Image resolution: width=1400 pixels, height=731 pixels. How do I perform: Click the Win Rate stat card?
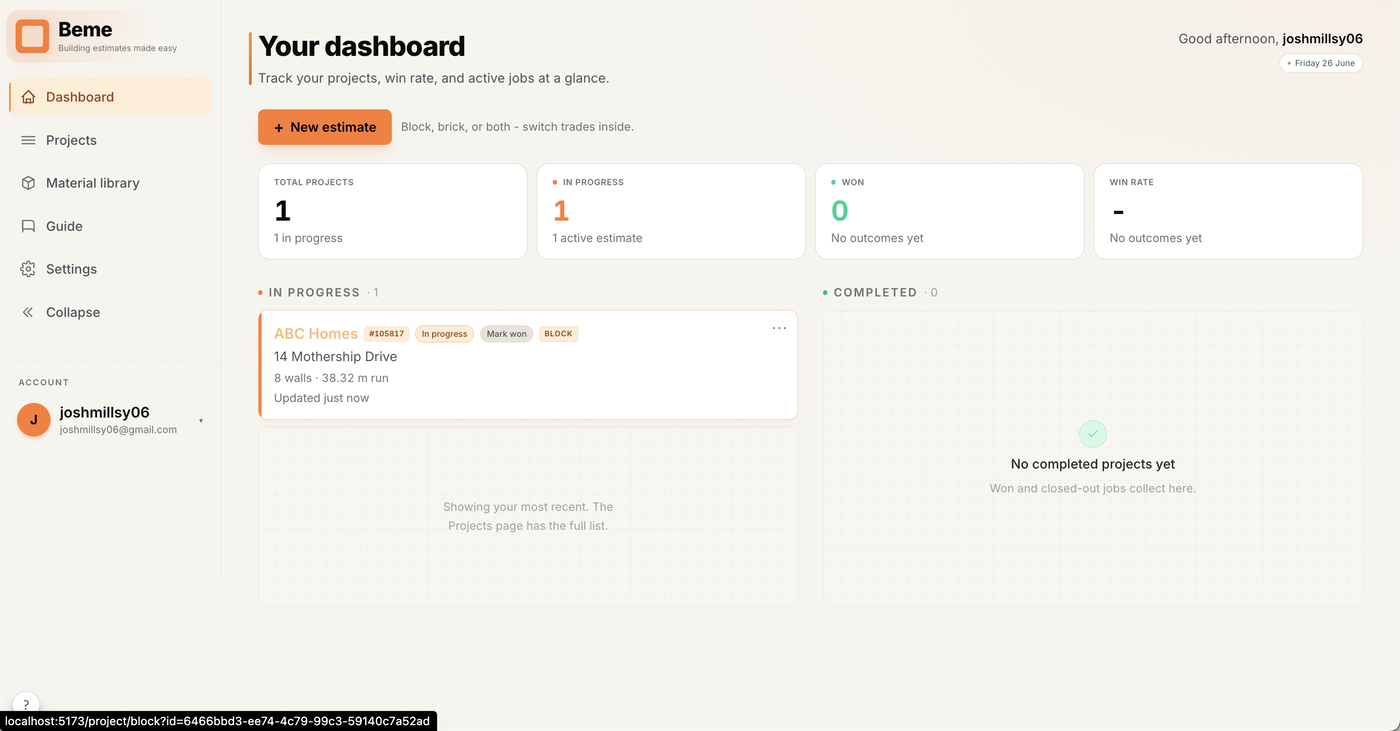(1228, 211)
